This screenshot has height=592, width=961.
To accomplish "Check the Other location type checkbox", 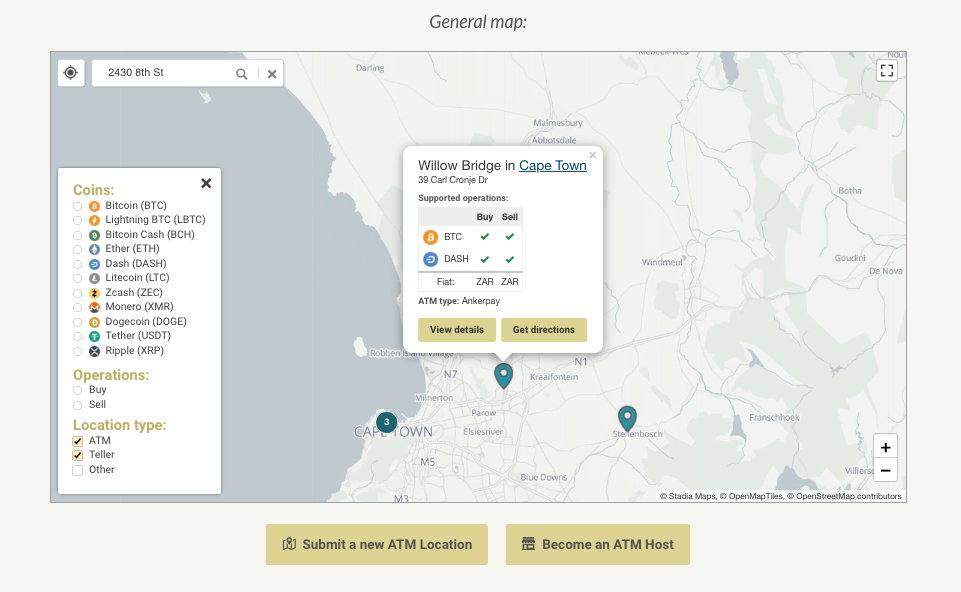I will (x=77, y=471).
